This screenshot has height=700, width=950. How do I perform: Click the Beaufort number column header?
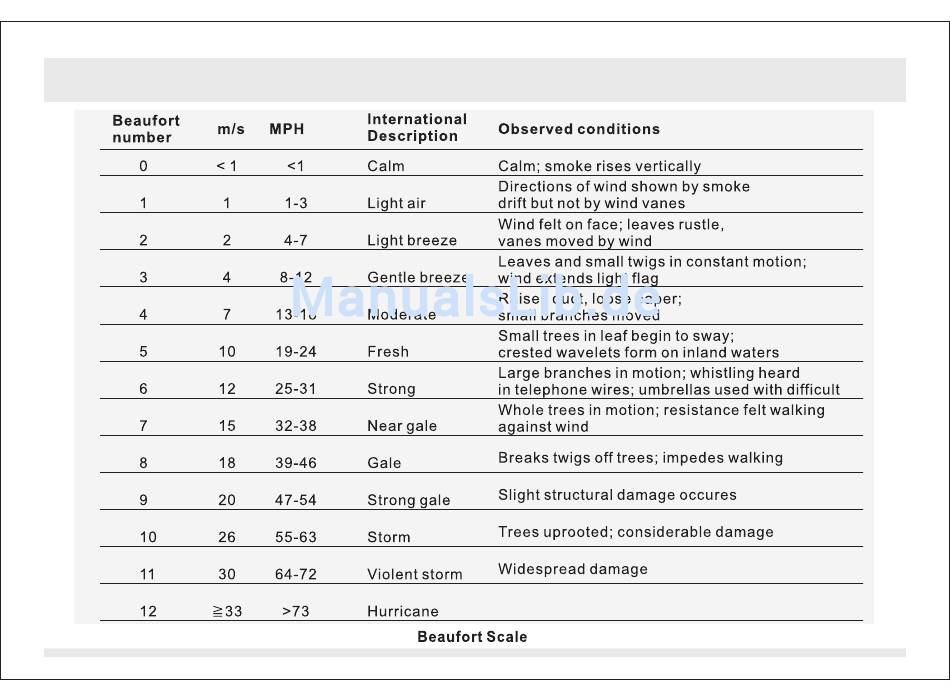(x=146, y=129)
